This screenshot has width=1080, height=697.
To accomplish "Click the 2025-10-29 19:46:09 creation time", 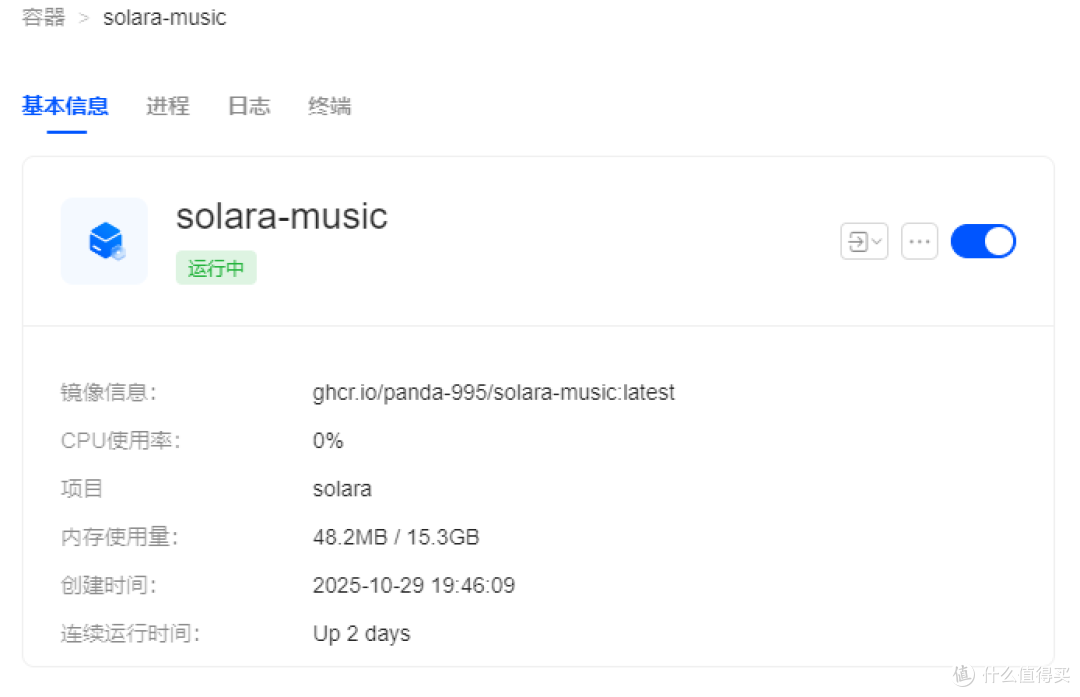I will click(414, 585).
